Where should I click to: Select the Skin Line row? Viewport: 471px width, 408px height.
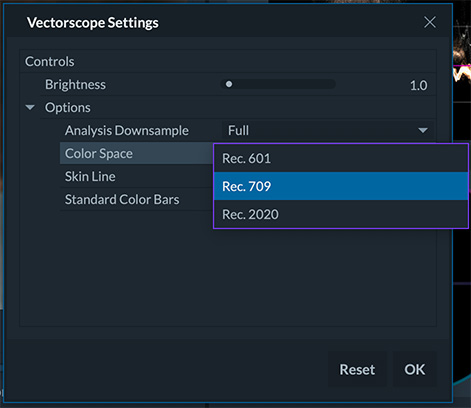tap(137, 176)
